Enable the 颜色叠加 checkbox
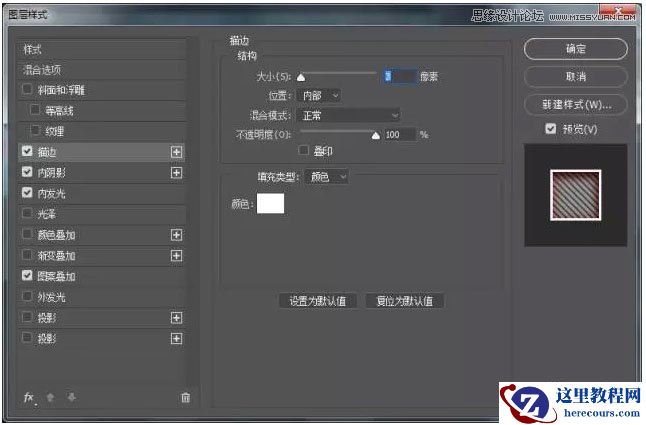The height and width of the screenshot is (425, 646). point(27,234)
